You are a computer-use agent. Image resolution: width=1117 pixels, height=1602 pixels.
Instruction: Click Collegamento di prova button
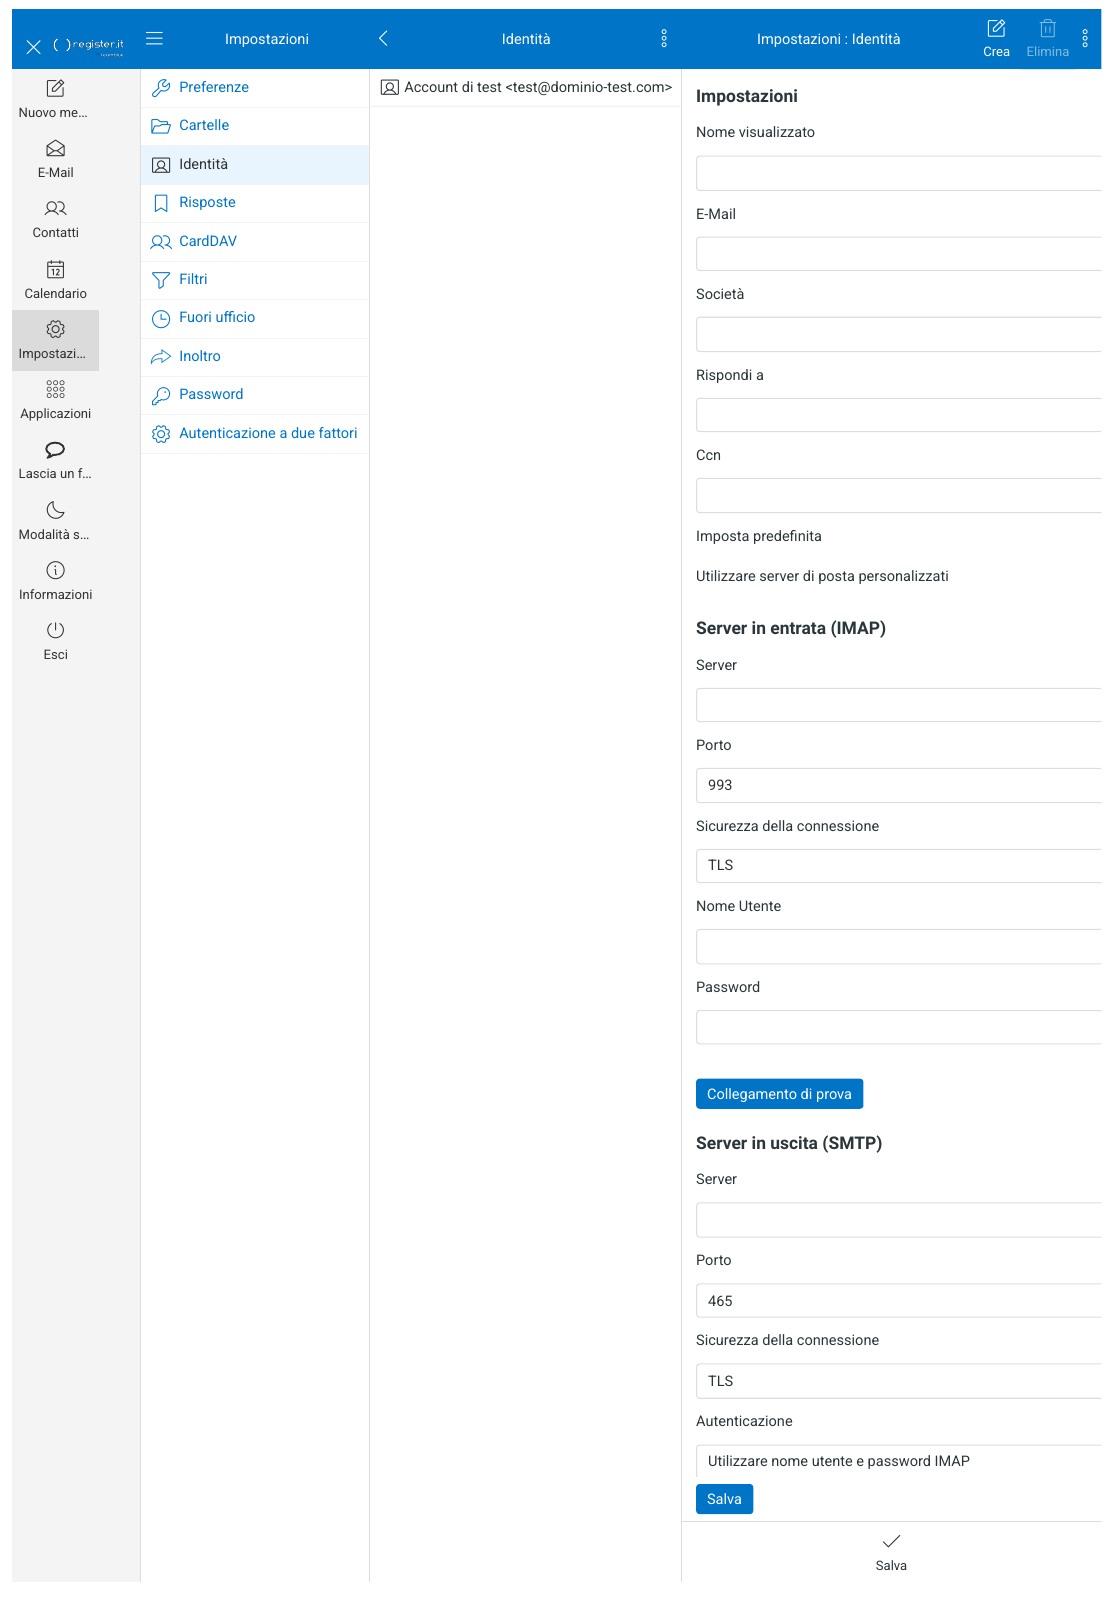(x=779, y=1094)
